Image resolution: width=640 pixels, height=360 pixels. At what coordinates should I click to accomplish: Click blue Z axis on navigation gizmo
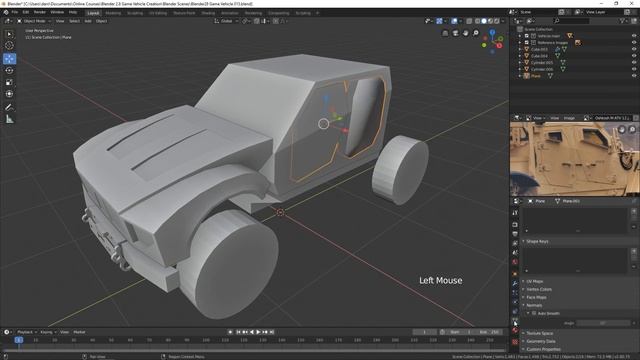click(492, 32)
